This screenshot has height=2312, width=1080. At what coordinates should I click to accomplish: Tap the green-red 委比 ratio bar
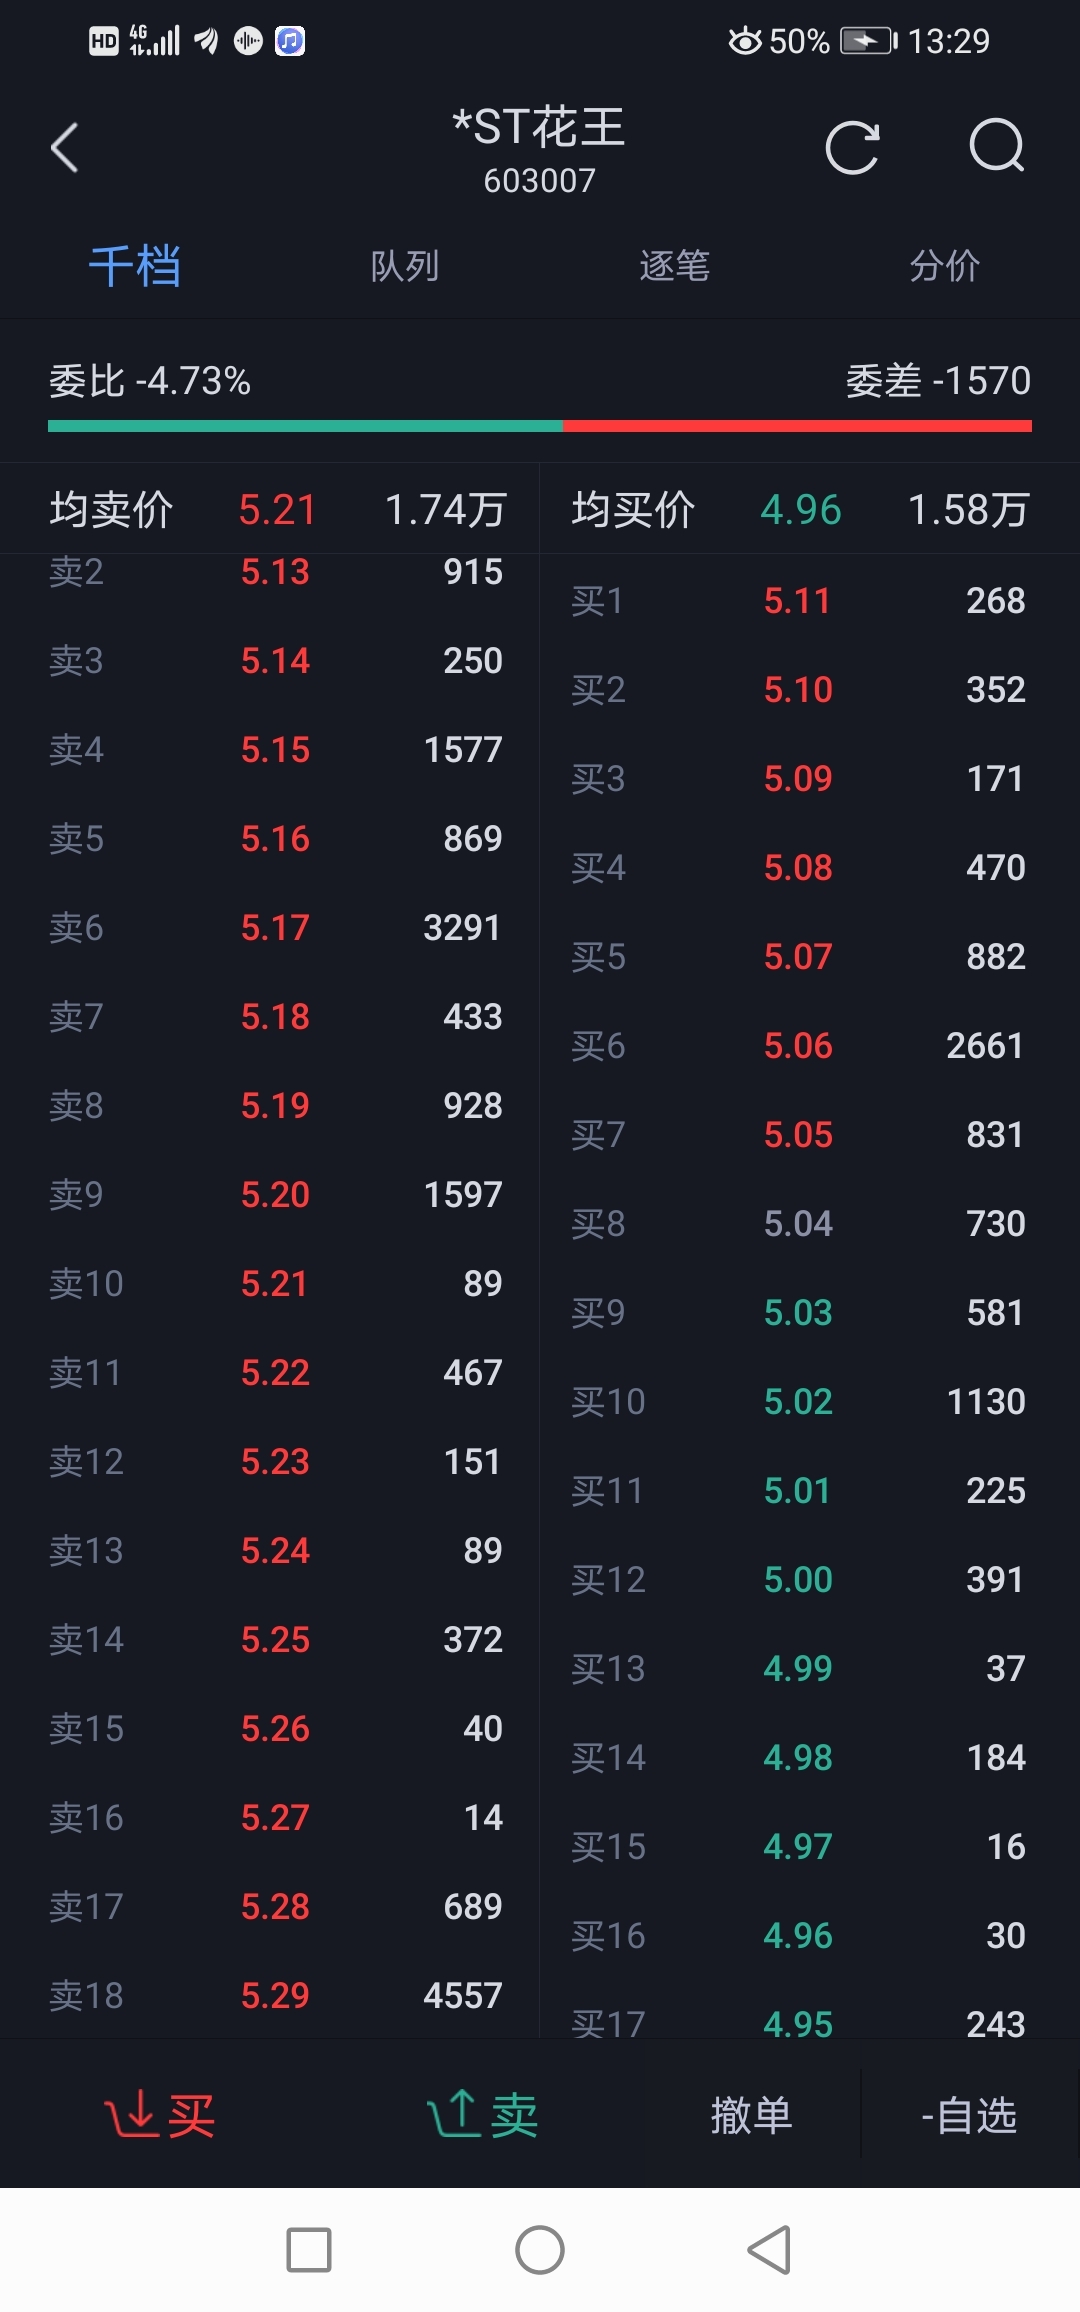[x=540, y=426]
